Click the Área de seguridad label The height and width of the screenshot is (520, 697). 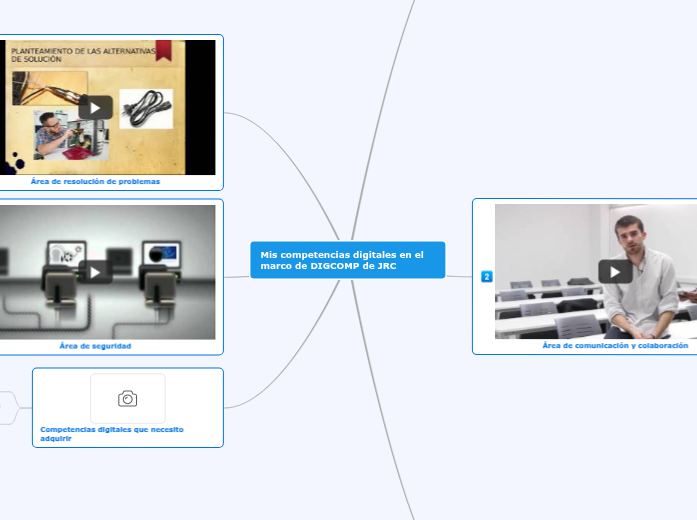pyautogui.click(x=95, y=346)
